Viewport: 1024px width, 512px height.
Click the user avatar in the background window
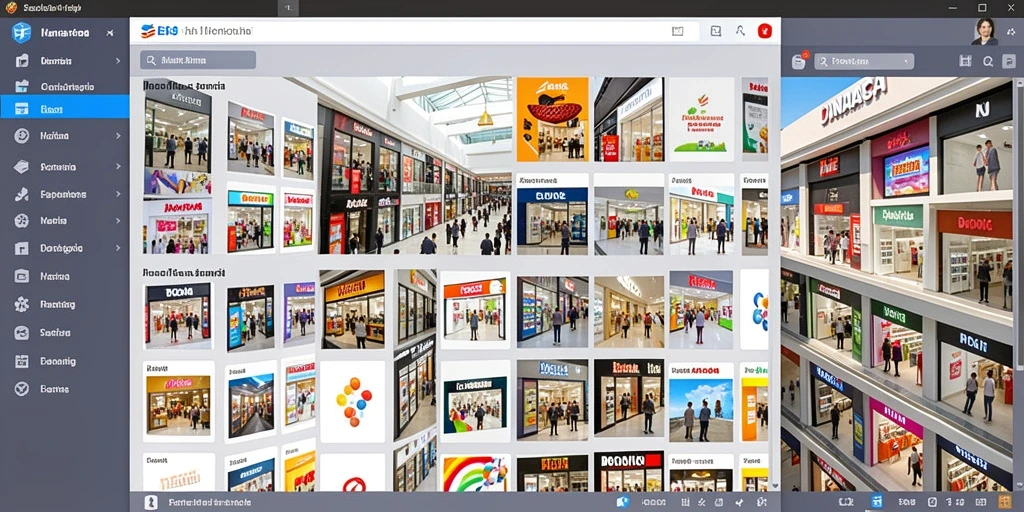[x=984, y=31]
